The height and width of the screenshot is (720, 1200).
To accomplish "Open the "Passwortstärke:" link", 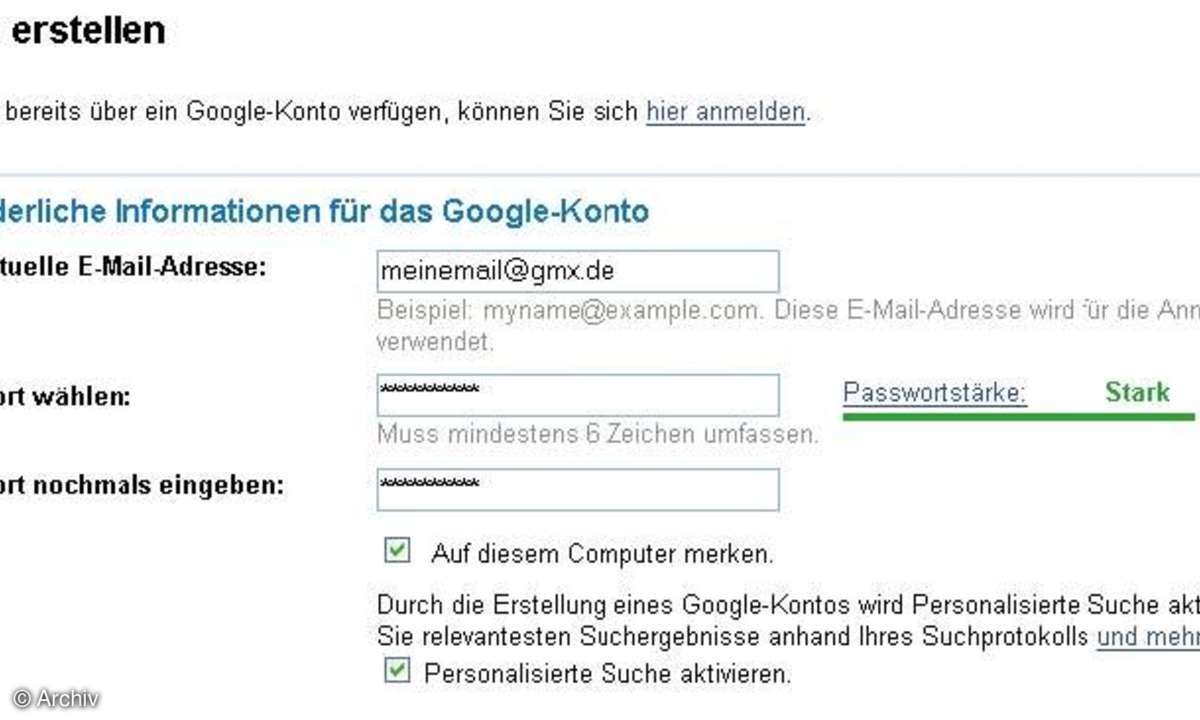I will [x=935, y=393].
